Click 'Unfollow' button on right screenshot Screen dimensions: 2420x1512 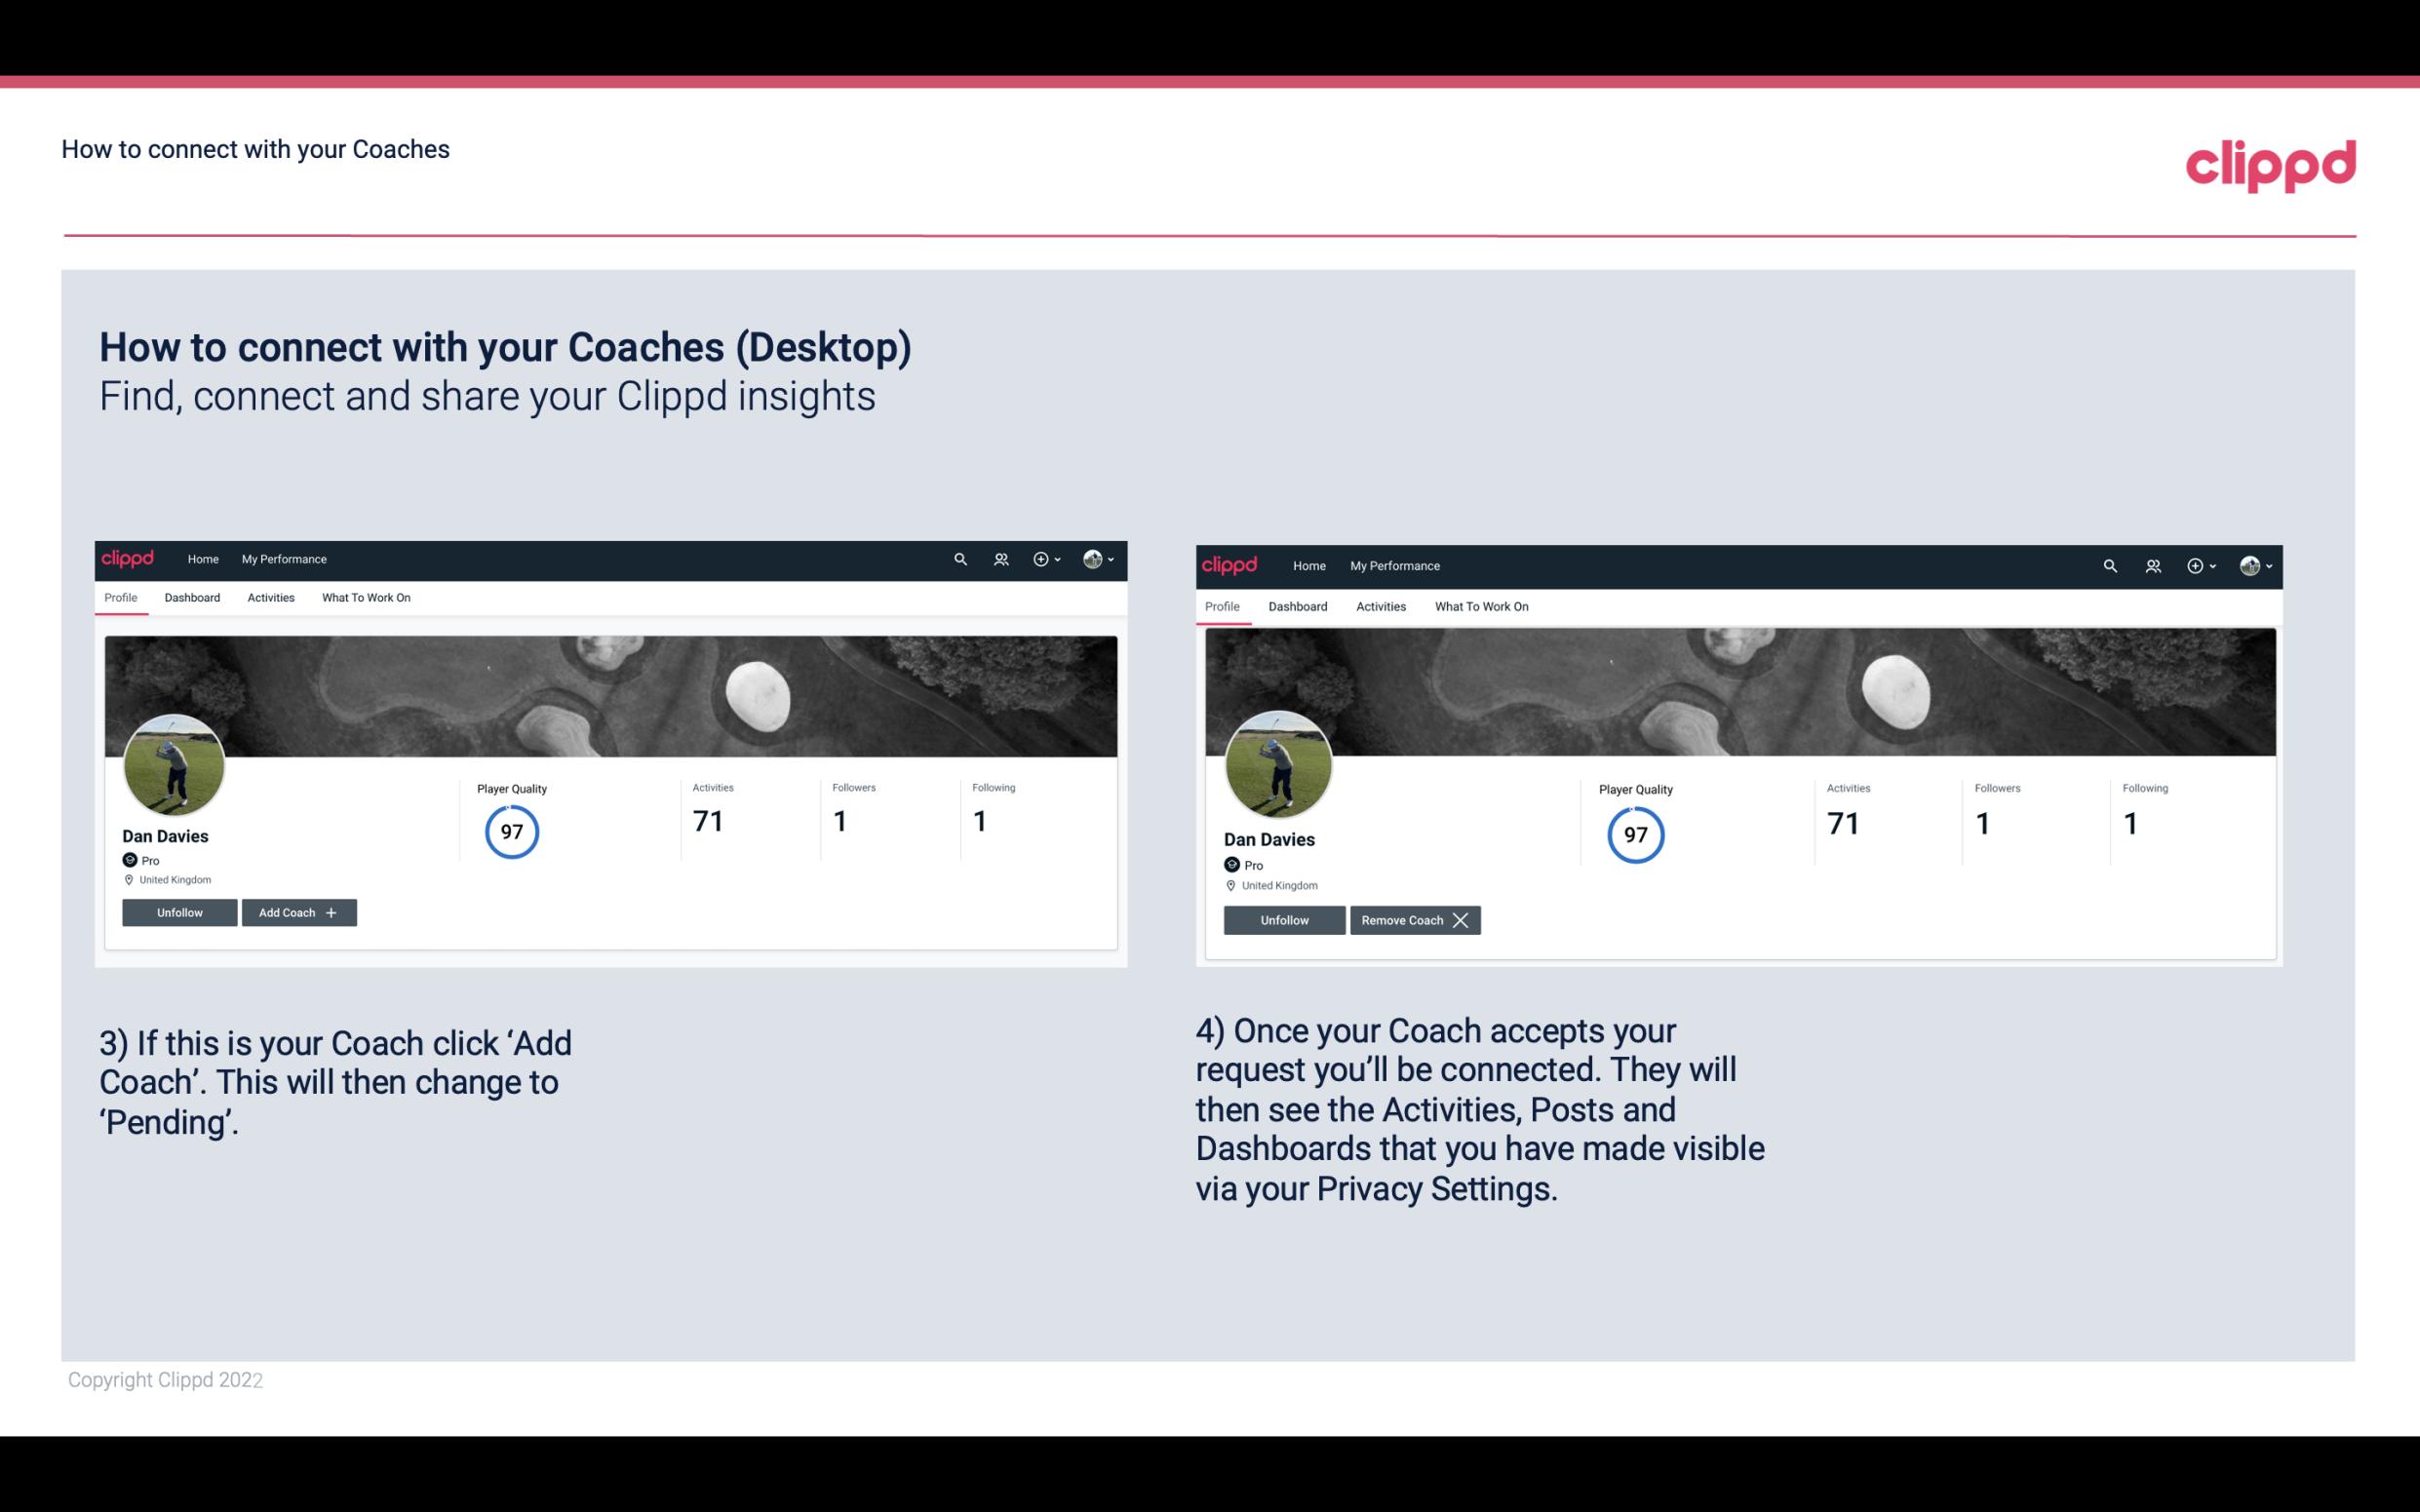click(1282, 919)
